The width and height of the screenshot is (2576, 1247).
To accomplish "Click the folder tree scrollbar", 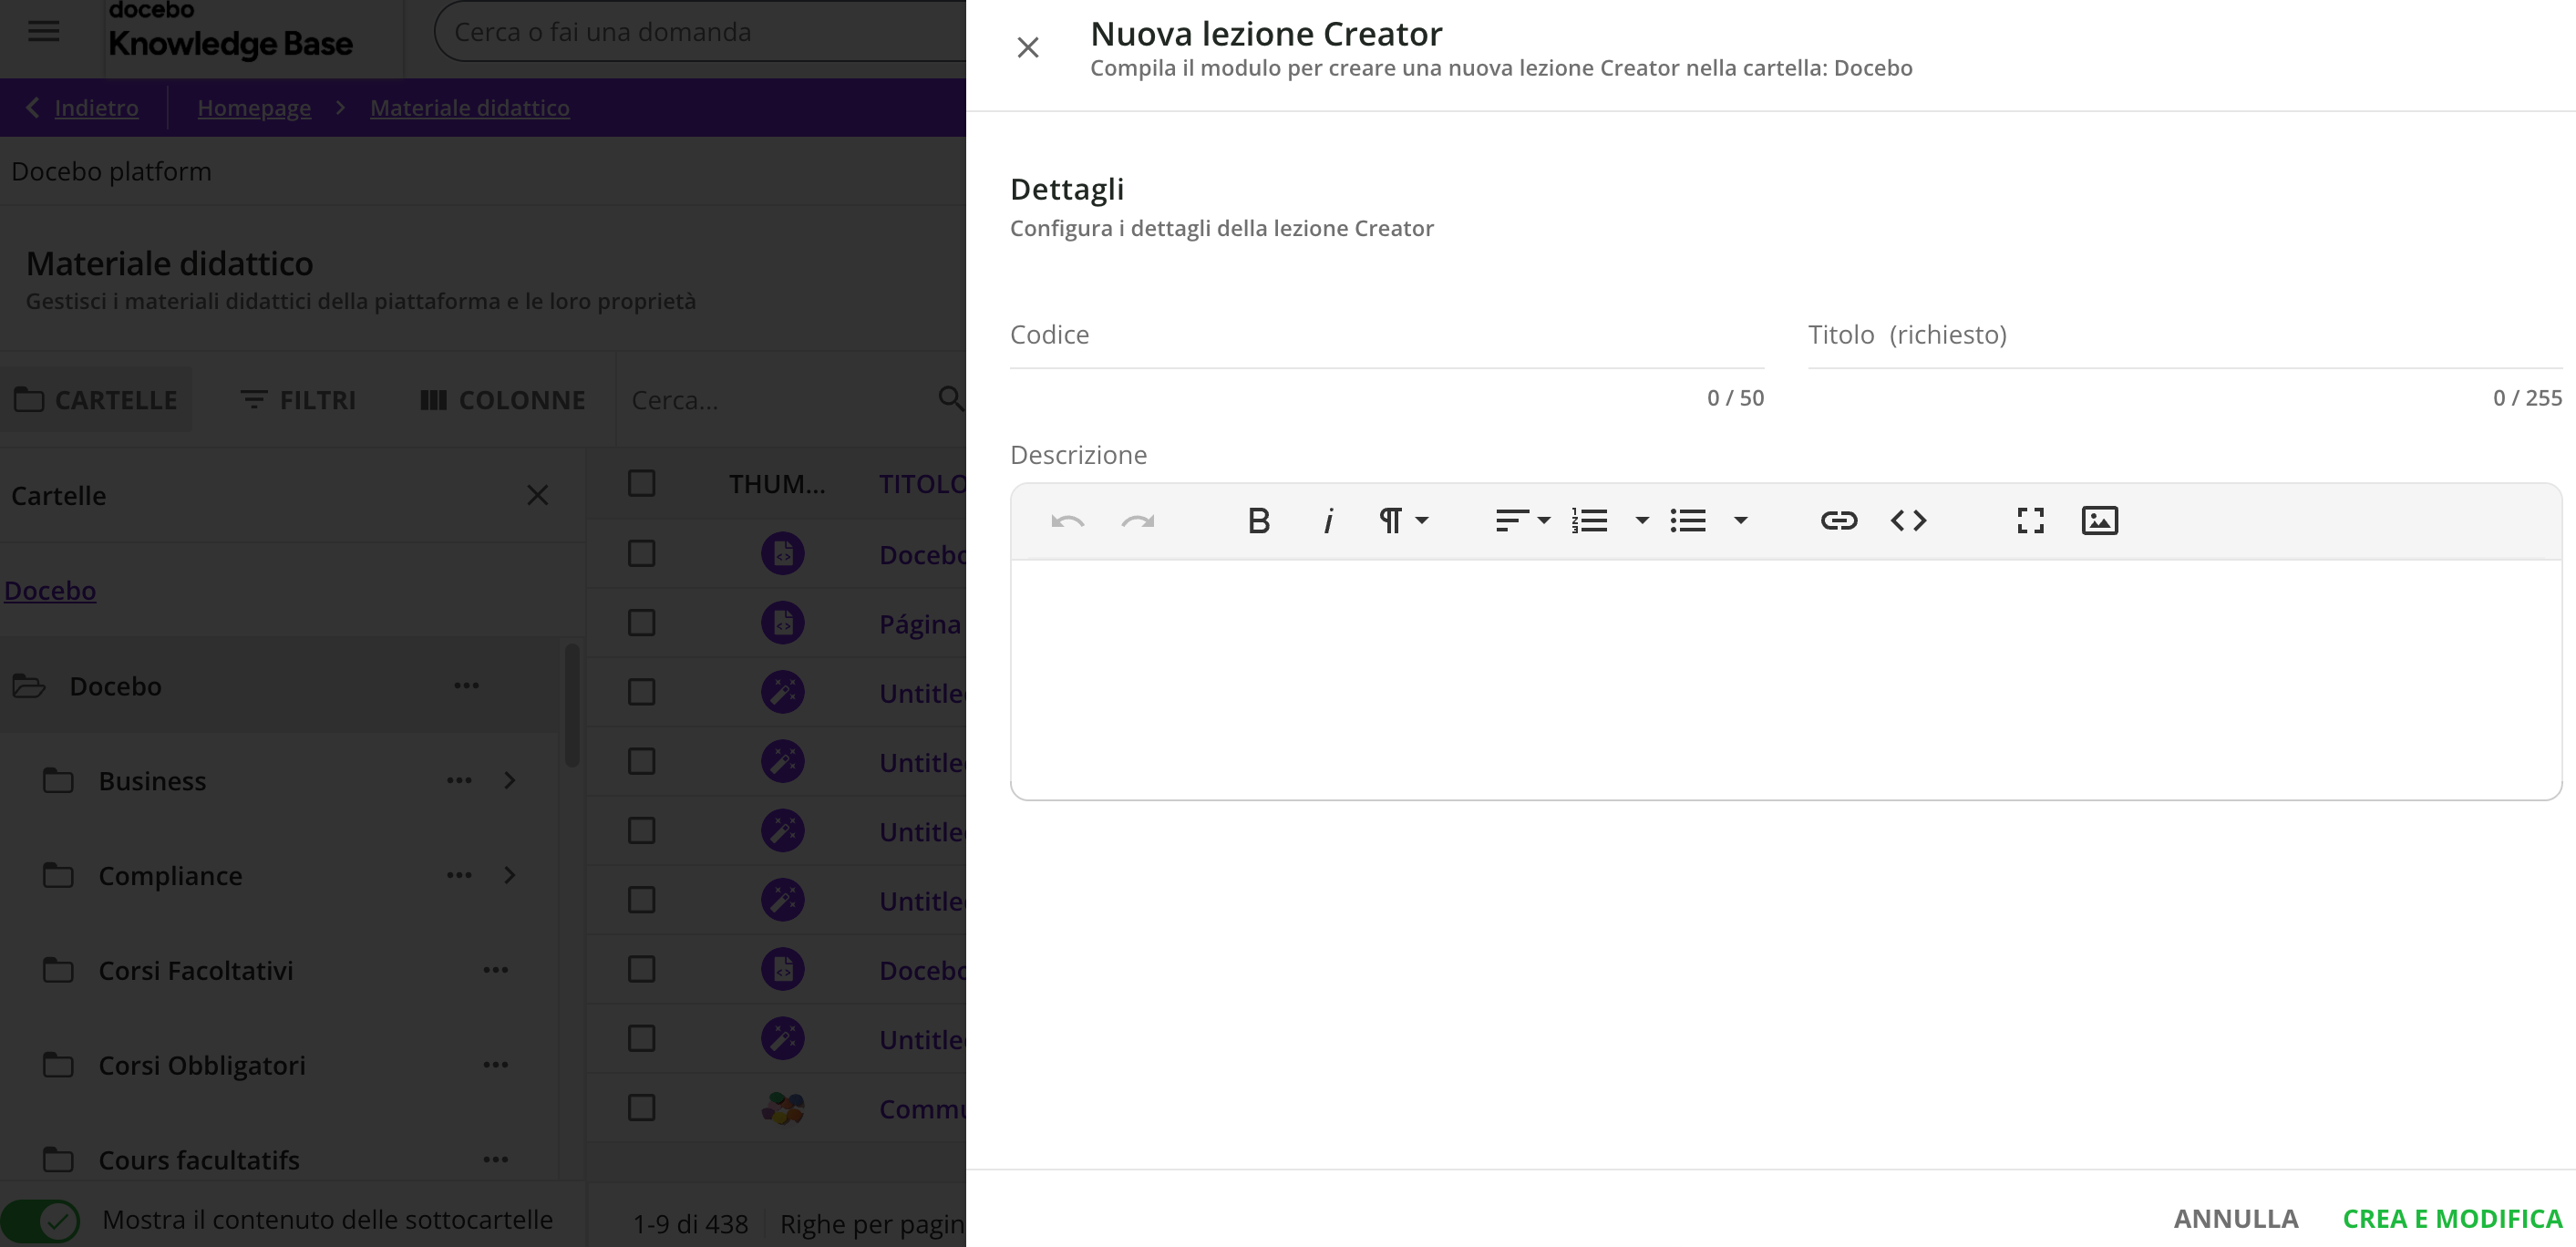I will [x=572, y=705].
